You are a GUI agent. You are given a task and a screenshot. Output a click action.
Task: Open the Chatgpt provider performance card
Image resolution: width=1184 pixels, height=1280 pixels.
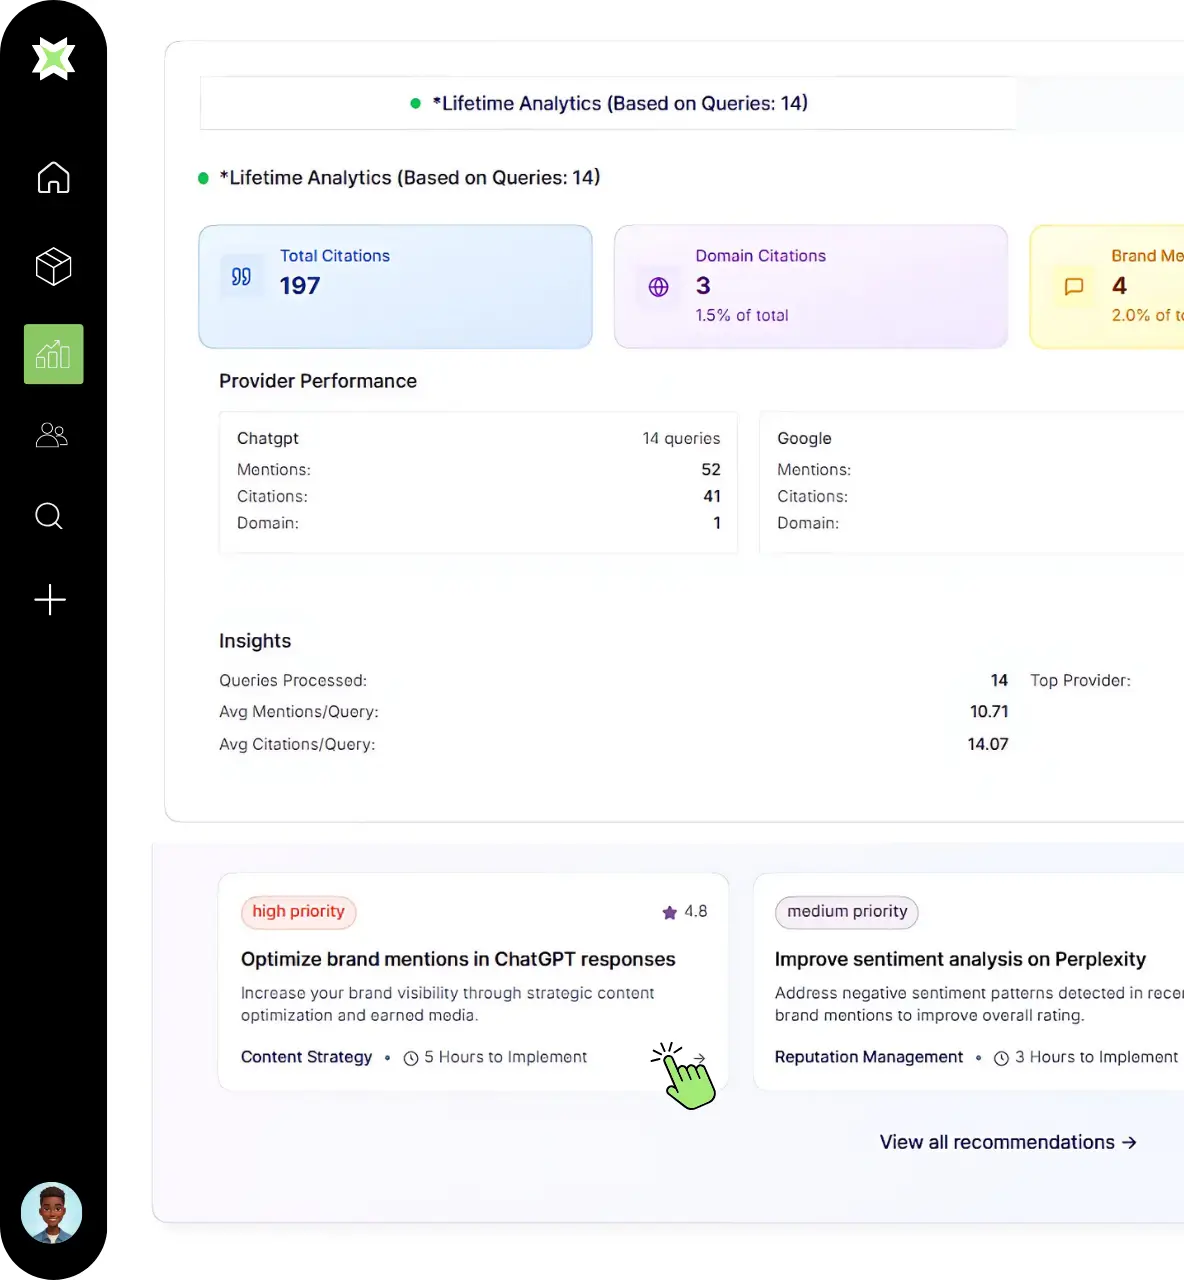478,482
